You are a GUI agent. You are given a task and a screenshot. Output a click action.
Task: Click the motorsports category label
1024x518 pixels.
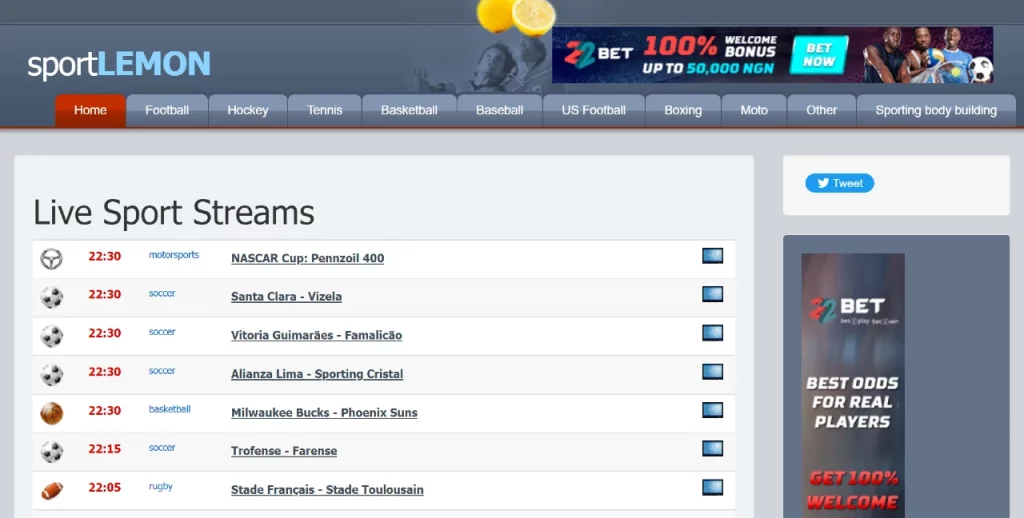click(174, 255)
